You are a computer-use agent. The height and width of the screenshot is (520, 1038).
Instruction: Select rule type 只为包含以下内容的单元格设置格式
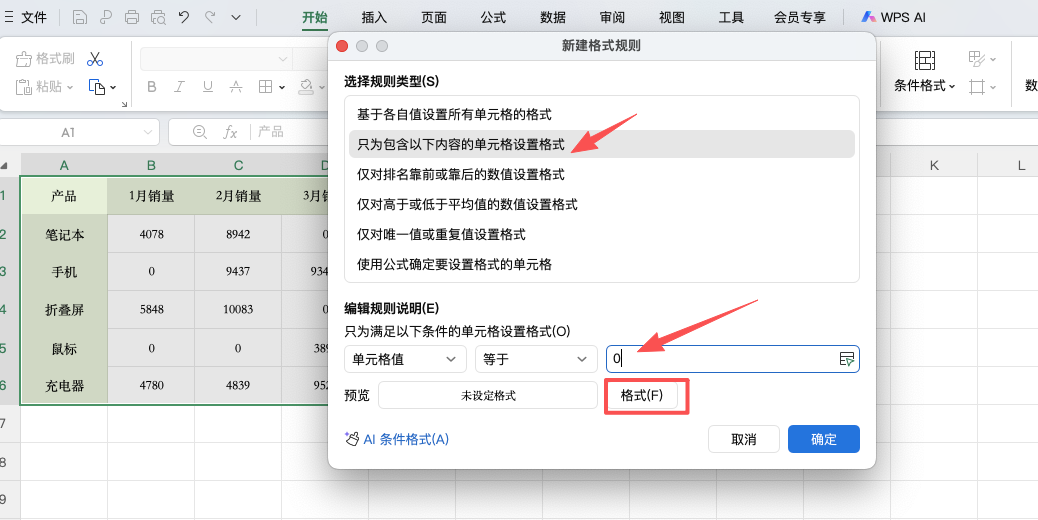click(x=602, y=144)
